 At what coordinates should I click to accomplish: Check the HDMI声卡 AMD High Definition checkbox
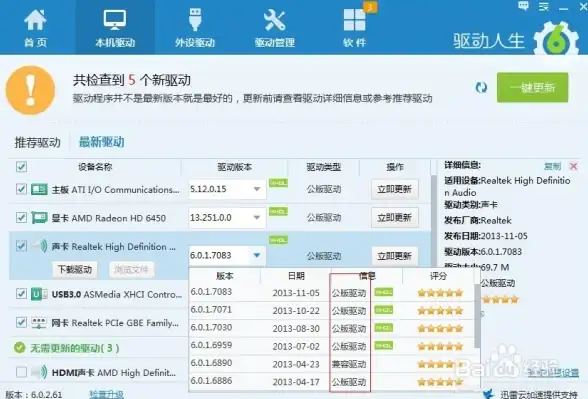[x=21, y=372]
